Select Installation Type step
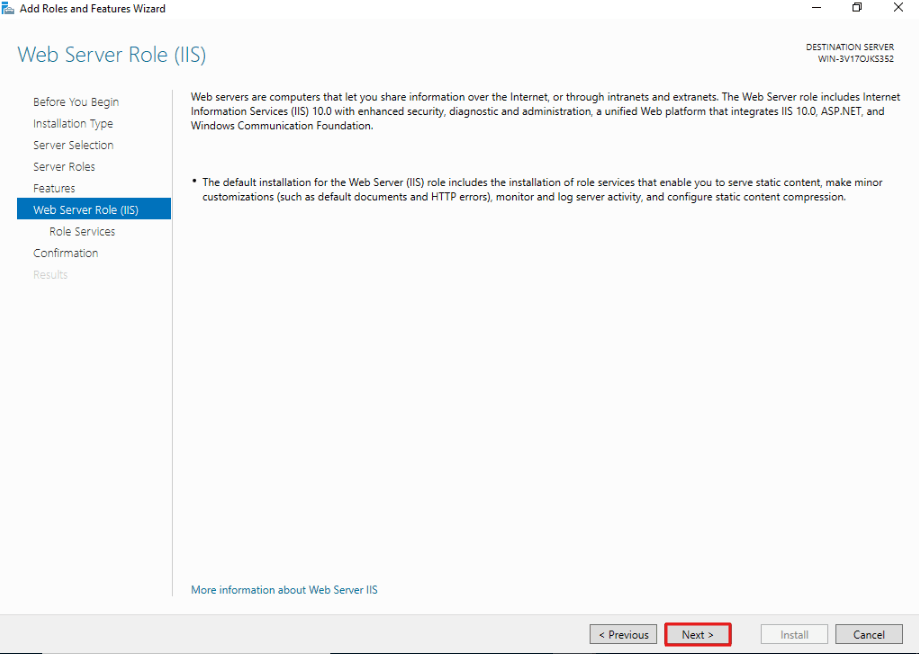Image resolution: width=919 pixels, height=654 pixels. pos(73,124)
